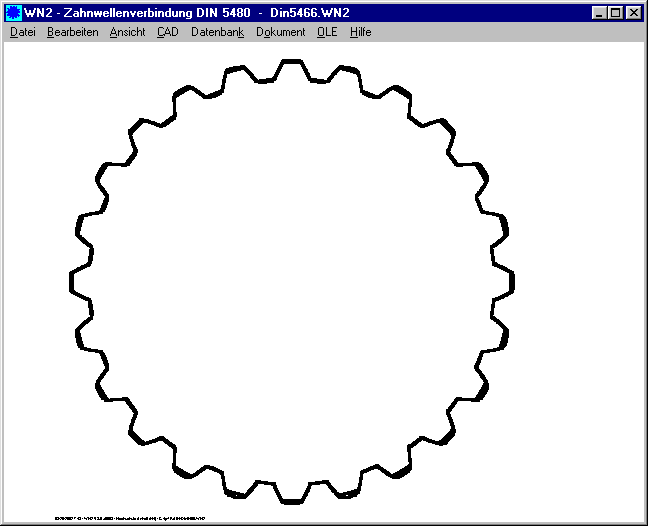This screenshot has height=526, width=648.
Task: Click the center of the spline profile drawing
Action: click(293, 279)
